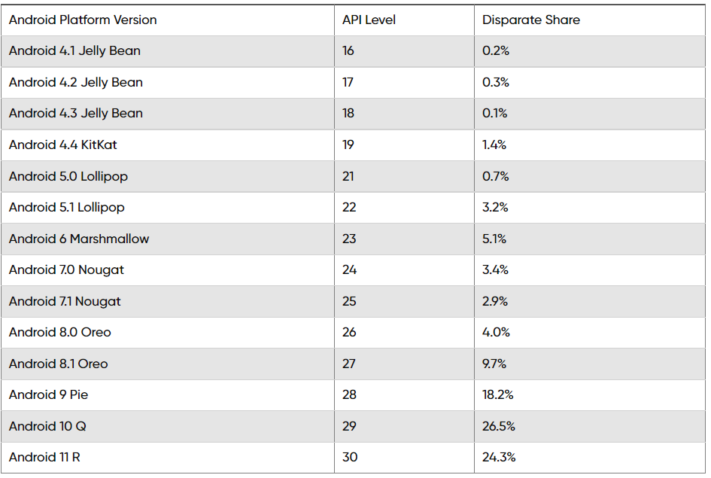The width and height of the screenshot is (711, 478).
Task: Click the Android 8.0 Oreo cell
Action: (x=168, y=332)
